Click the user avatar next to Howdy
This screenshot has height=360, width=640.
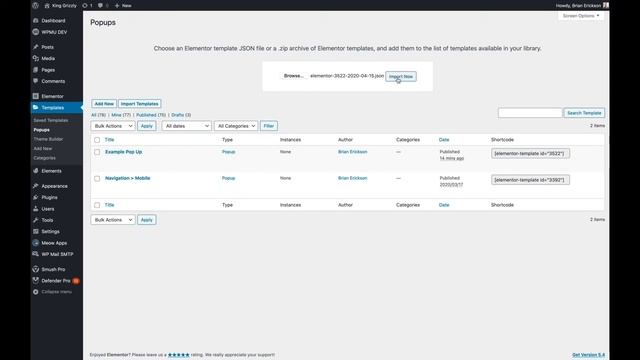(606, 5)
